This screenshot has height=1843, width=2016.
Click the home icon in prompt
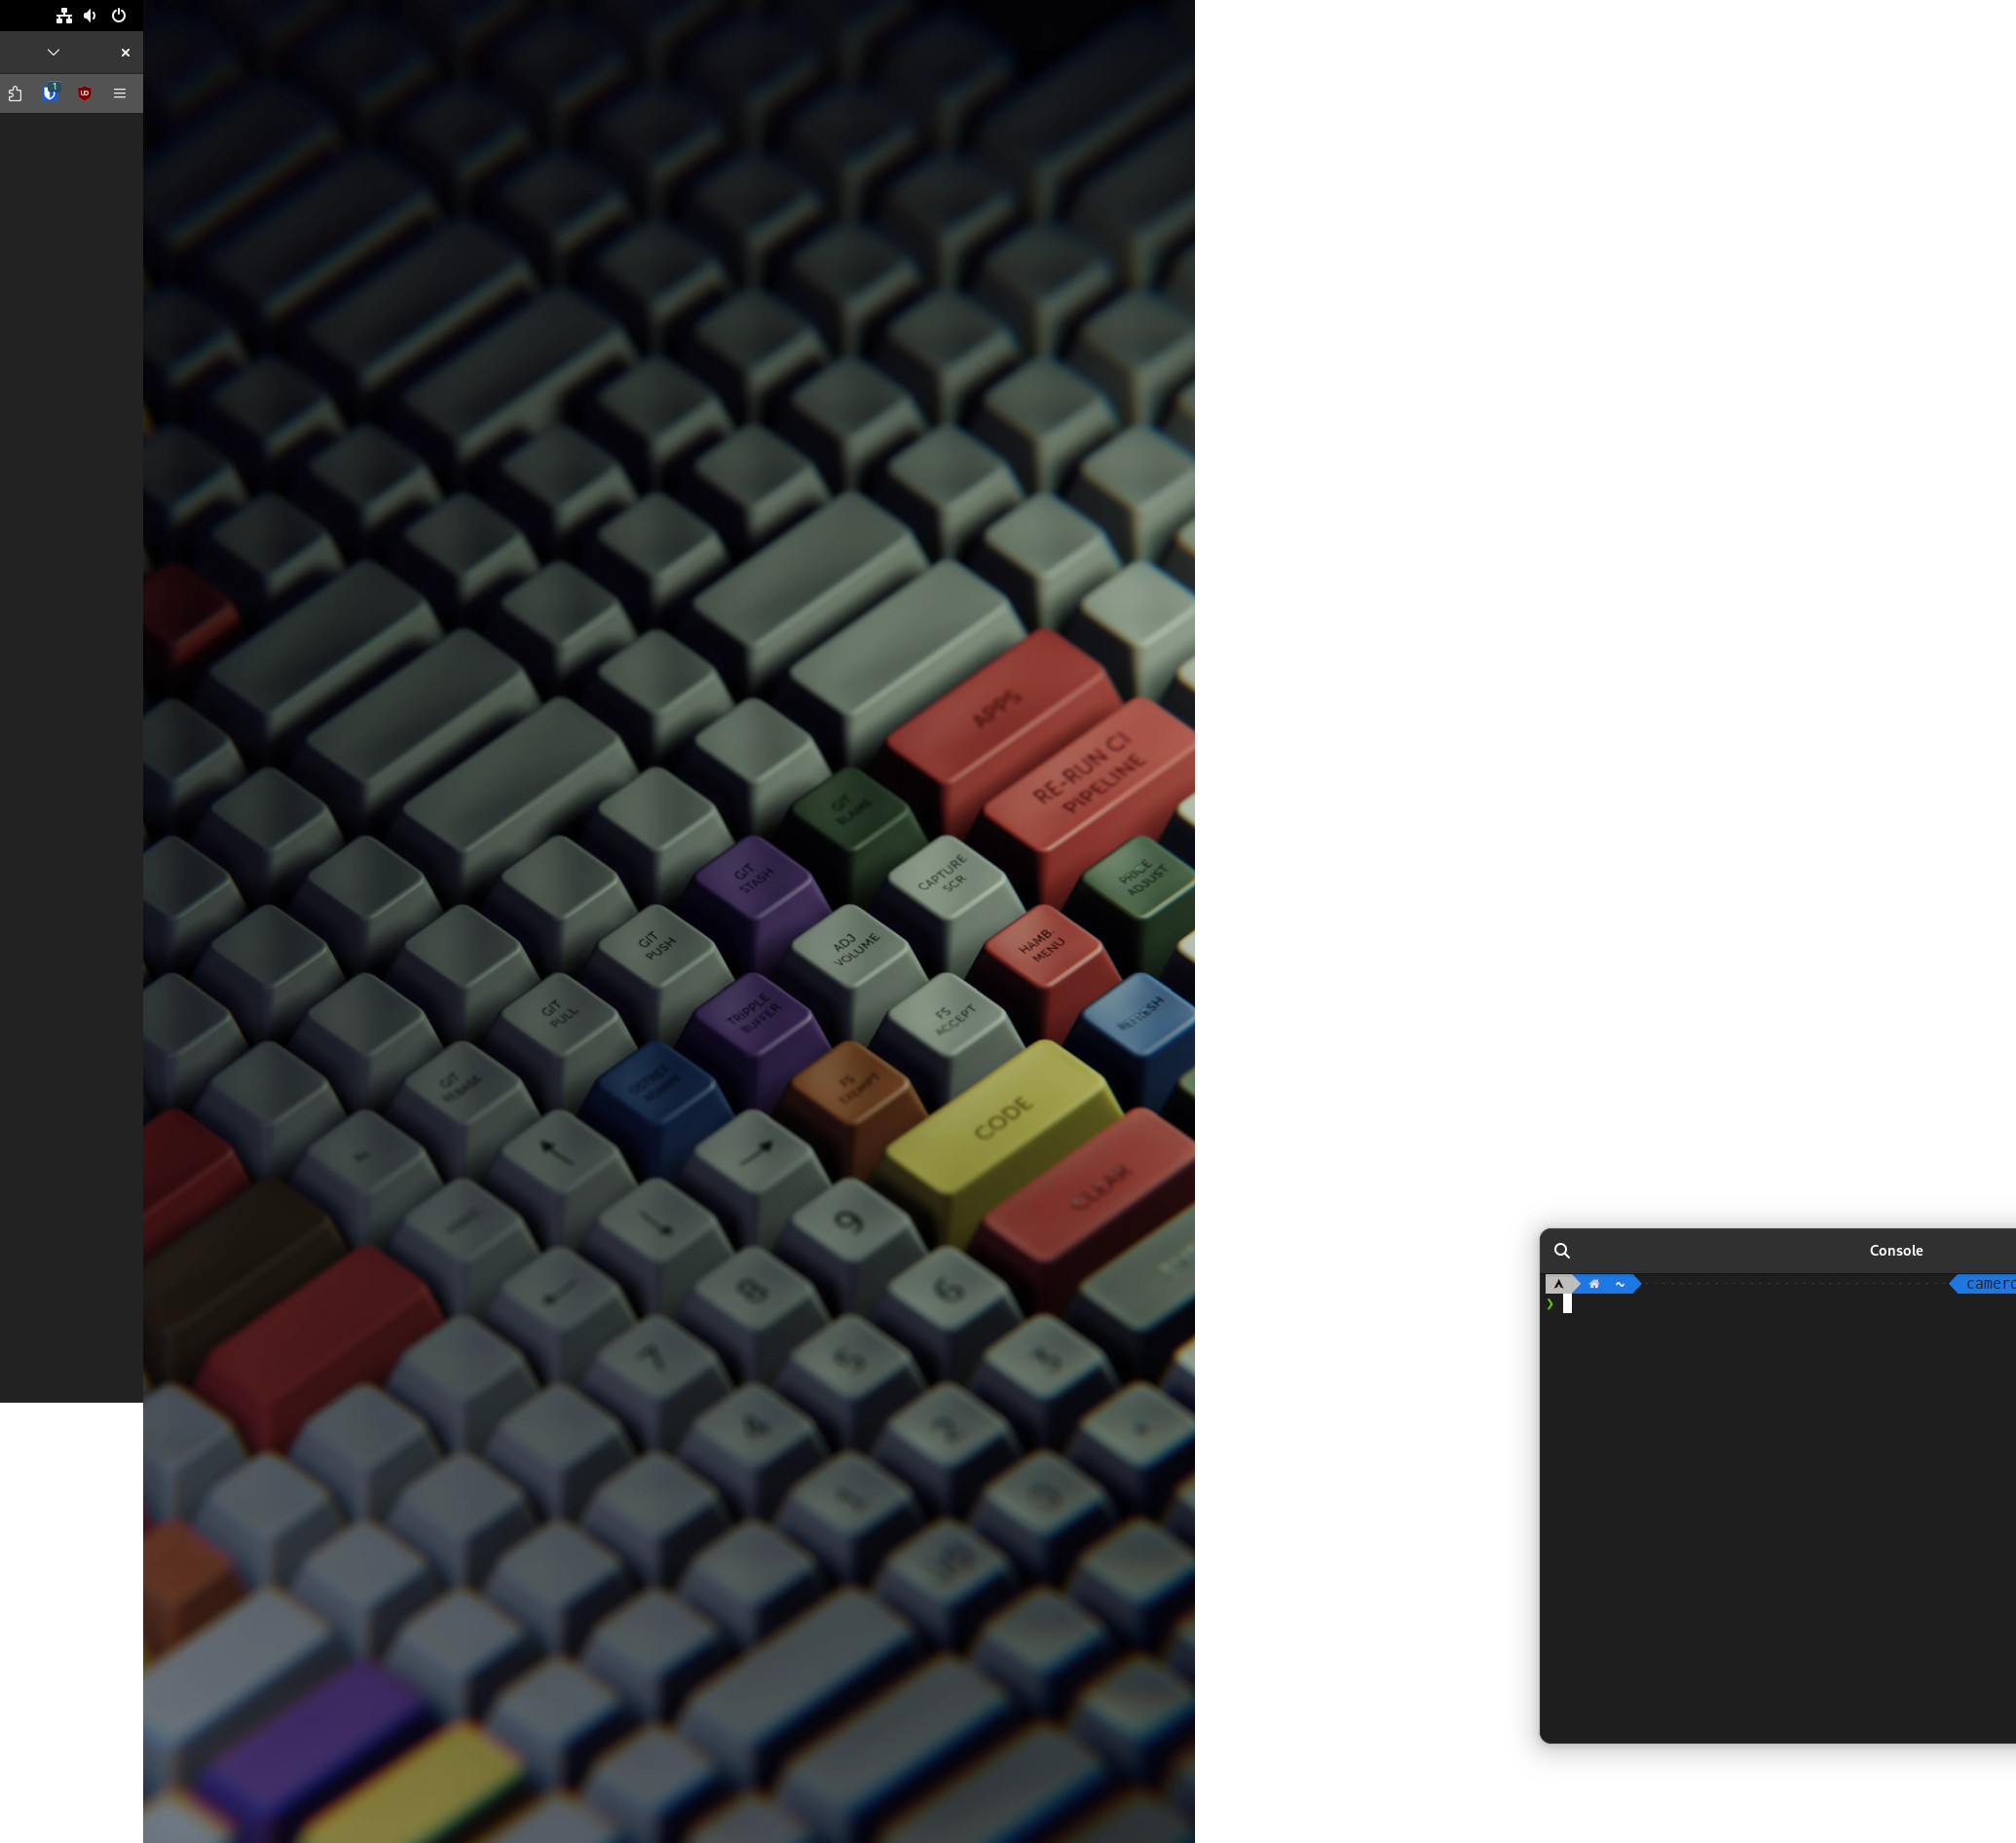point(1594,1284)
